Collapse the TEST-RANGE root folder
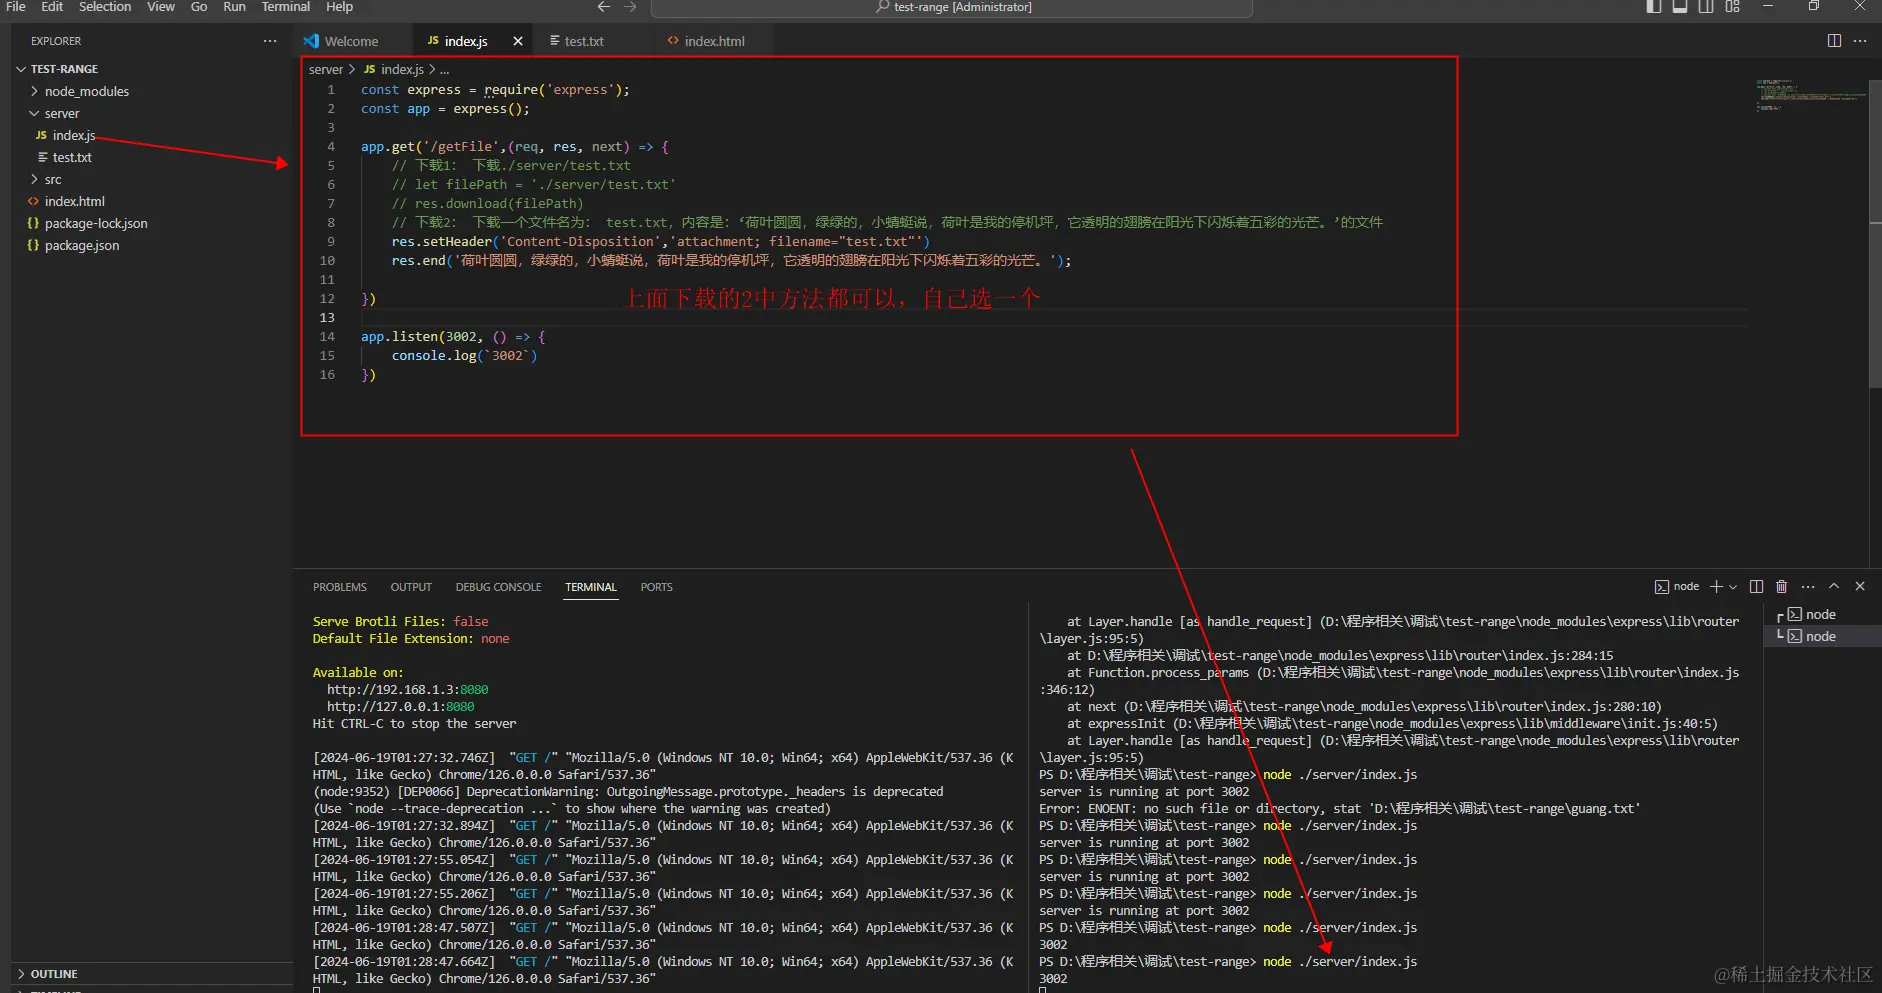 click(x=150, y=69)
